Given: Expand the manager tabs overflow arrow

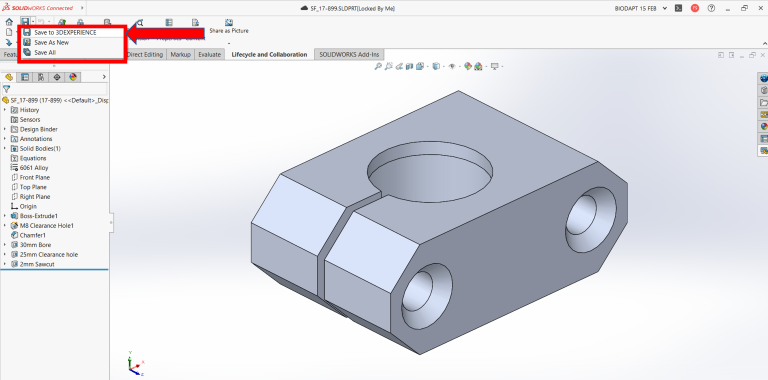Looking at the screenshot, I should click(104, 77).
